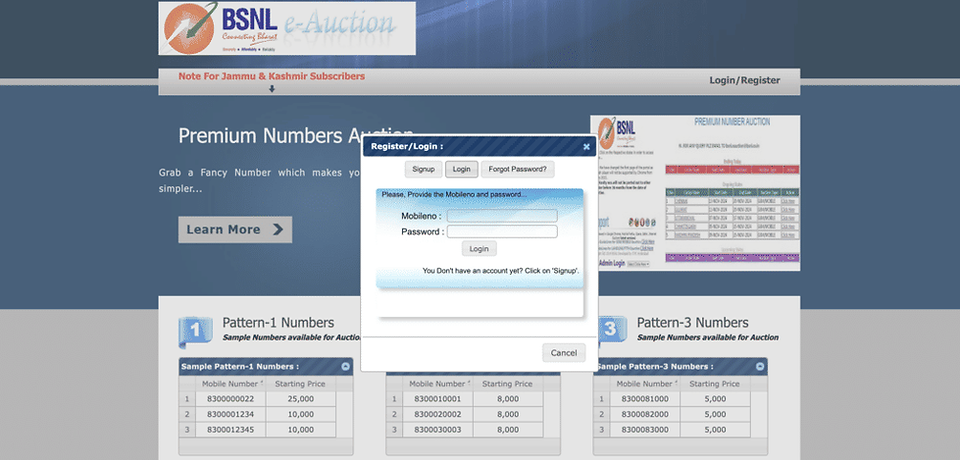Screen dimensions: 960x460
Task: Expand the Jammu & Kashmir note arrow
Action: coord(272,89)
